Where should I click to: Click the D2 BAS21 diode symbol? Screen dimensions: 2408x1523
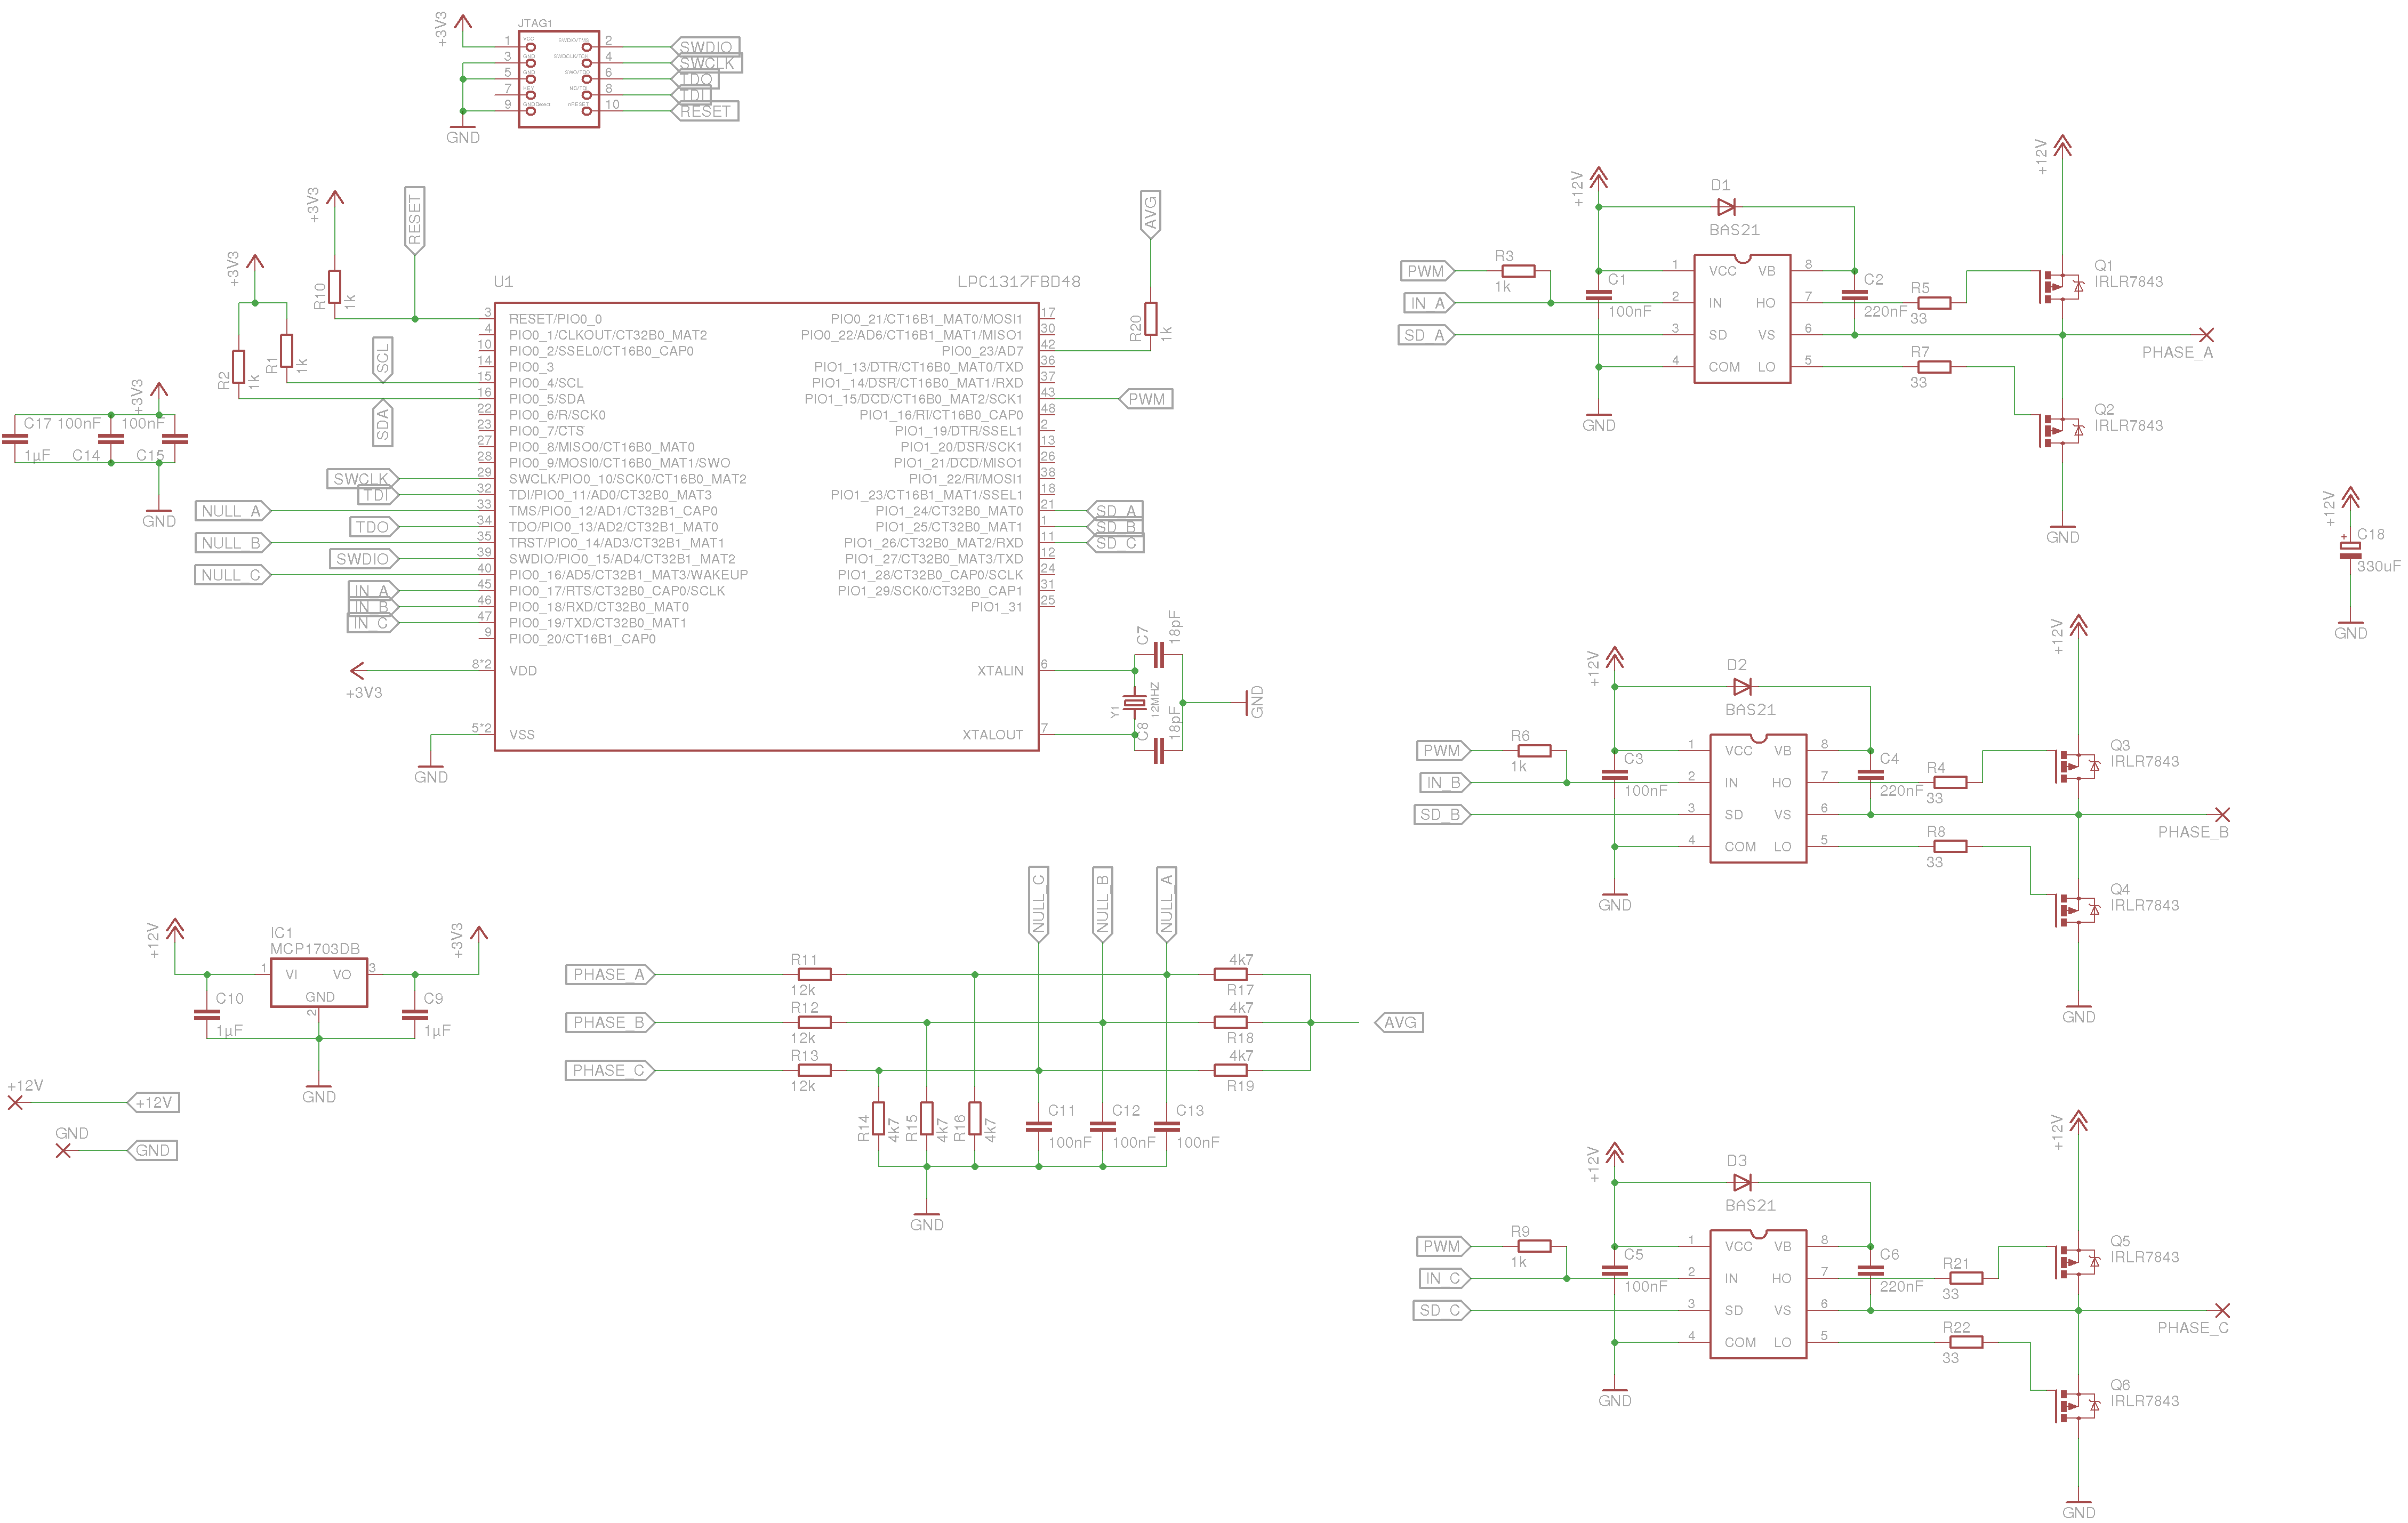1742,687
